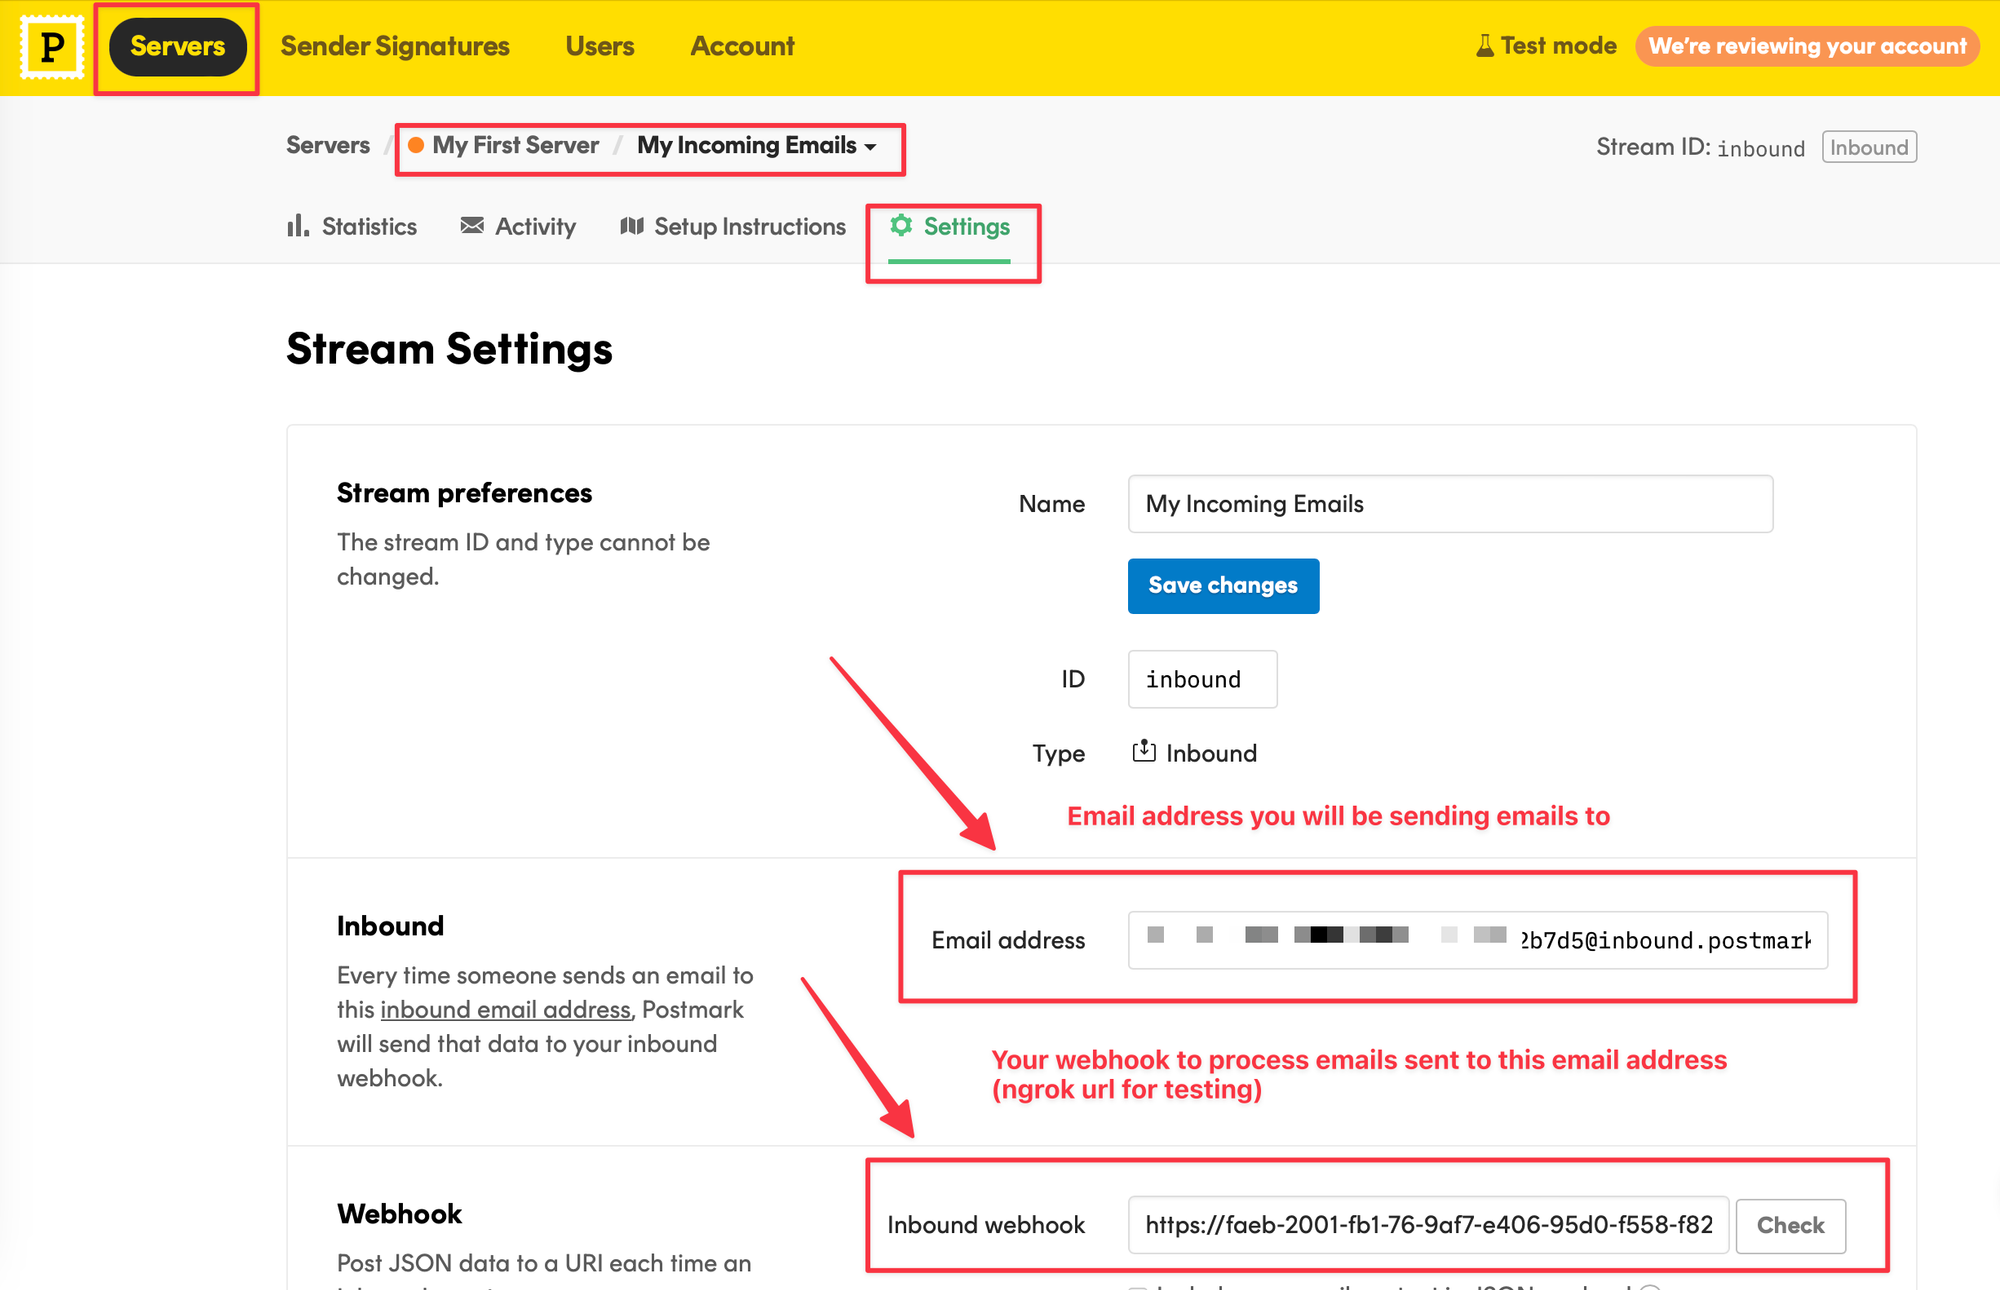Viewport: 2000px width, 1290px height.
Task: Go to My First Server breadcrumb
Action: [x=515, y=145]
